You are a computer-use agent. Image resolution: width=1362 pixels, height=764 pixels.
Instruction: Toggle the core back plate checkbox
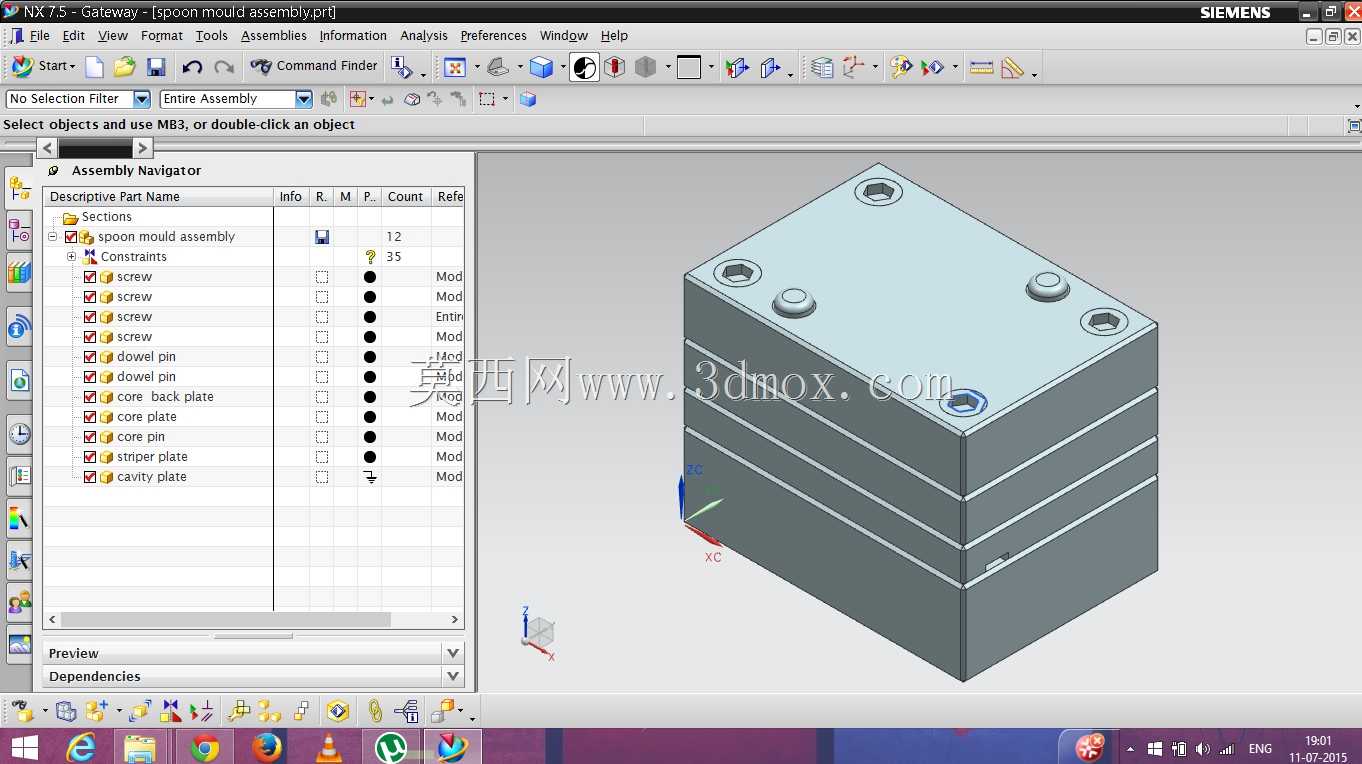(90, 397)
